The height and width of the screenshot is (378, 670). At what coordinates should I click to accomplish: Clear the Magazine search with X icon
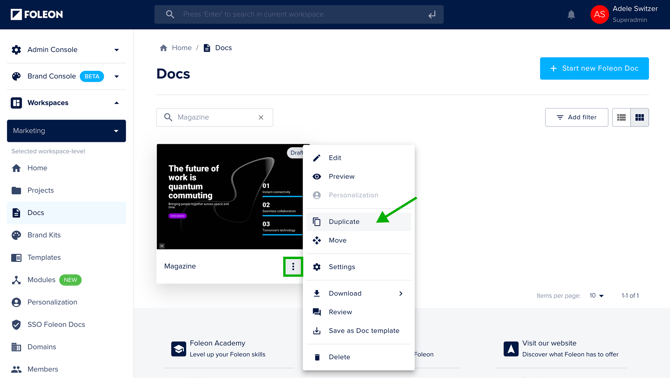click(261, 117)
